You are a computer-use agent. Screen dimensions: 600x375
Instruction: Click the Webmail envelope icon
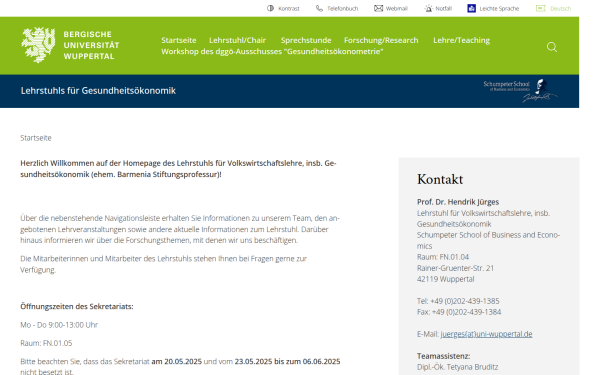(x=378, y=8)
